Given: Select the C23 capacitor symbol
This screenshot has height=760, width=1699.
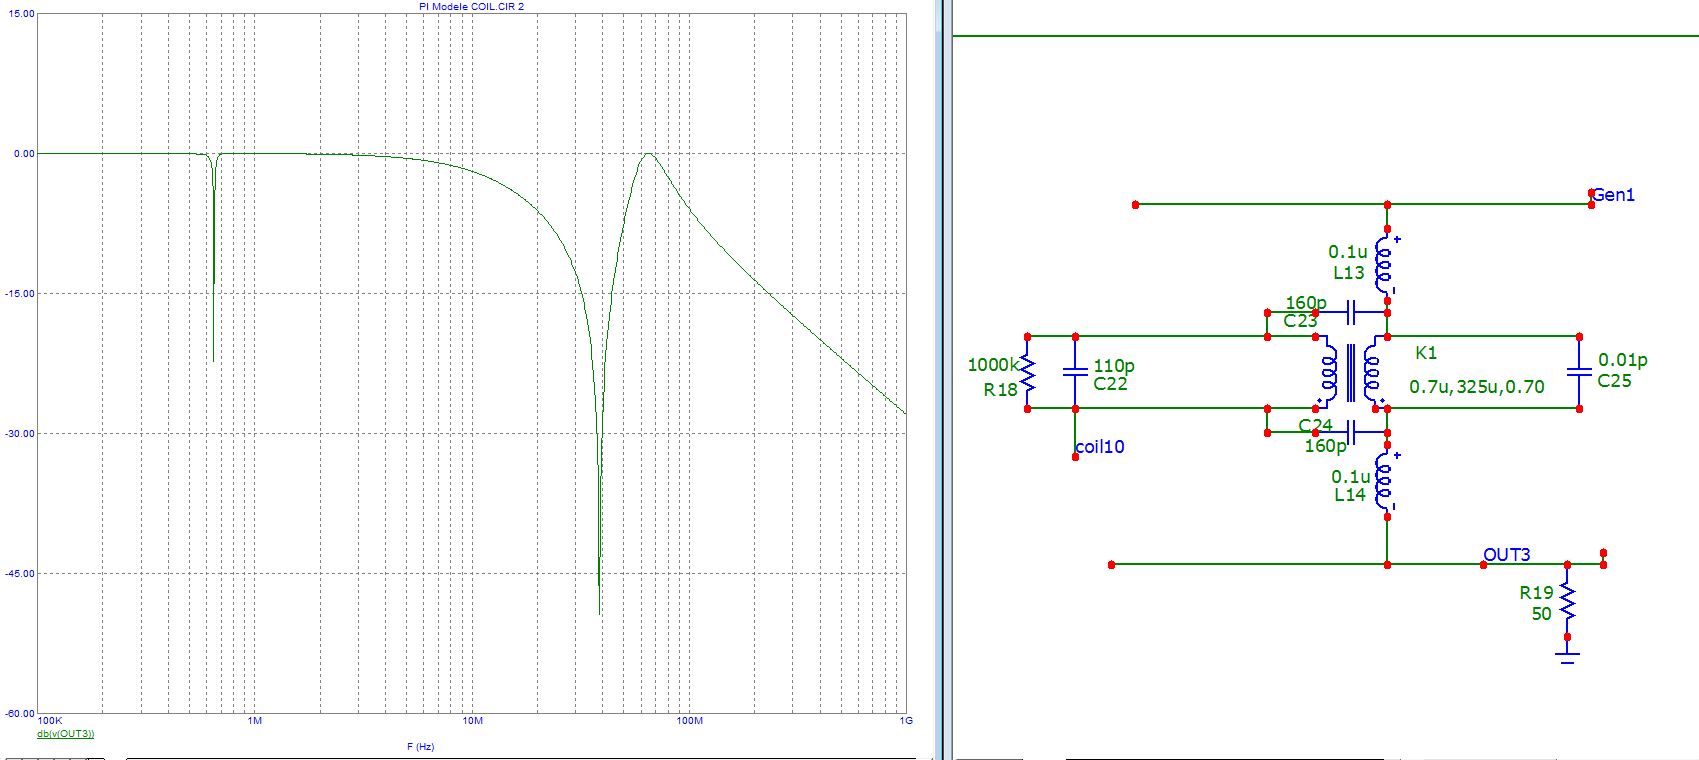Looking at the screenshot, I should coord(1351,312).
